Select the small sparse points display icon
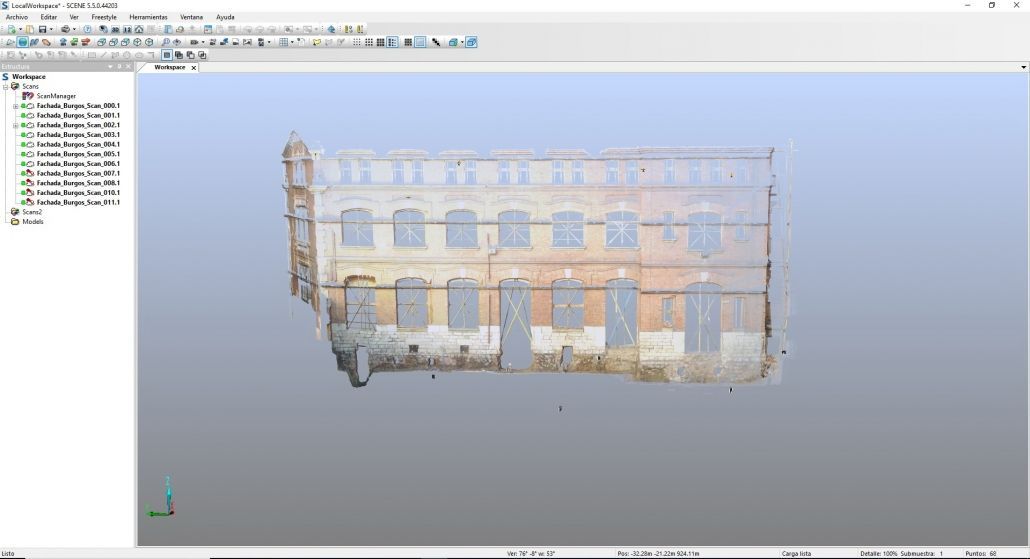1030x559 pixels. pos(357,42)
